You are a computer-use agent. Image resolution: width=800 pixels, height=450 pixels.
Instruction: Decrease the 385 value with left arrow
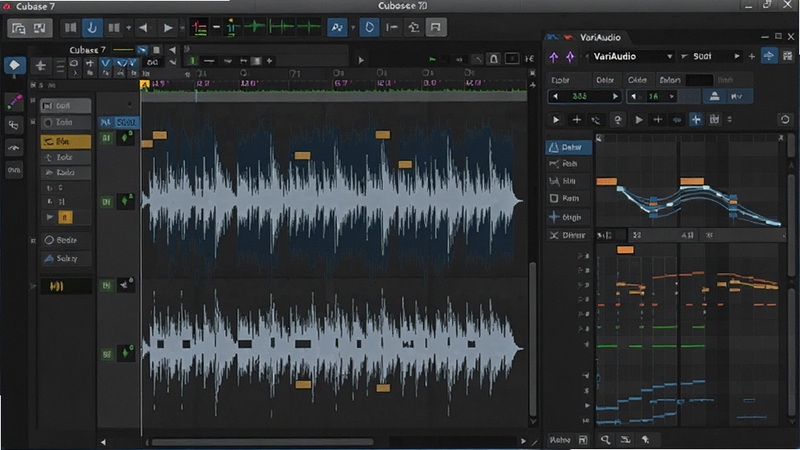click(x=555, y=96)
